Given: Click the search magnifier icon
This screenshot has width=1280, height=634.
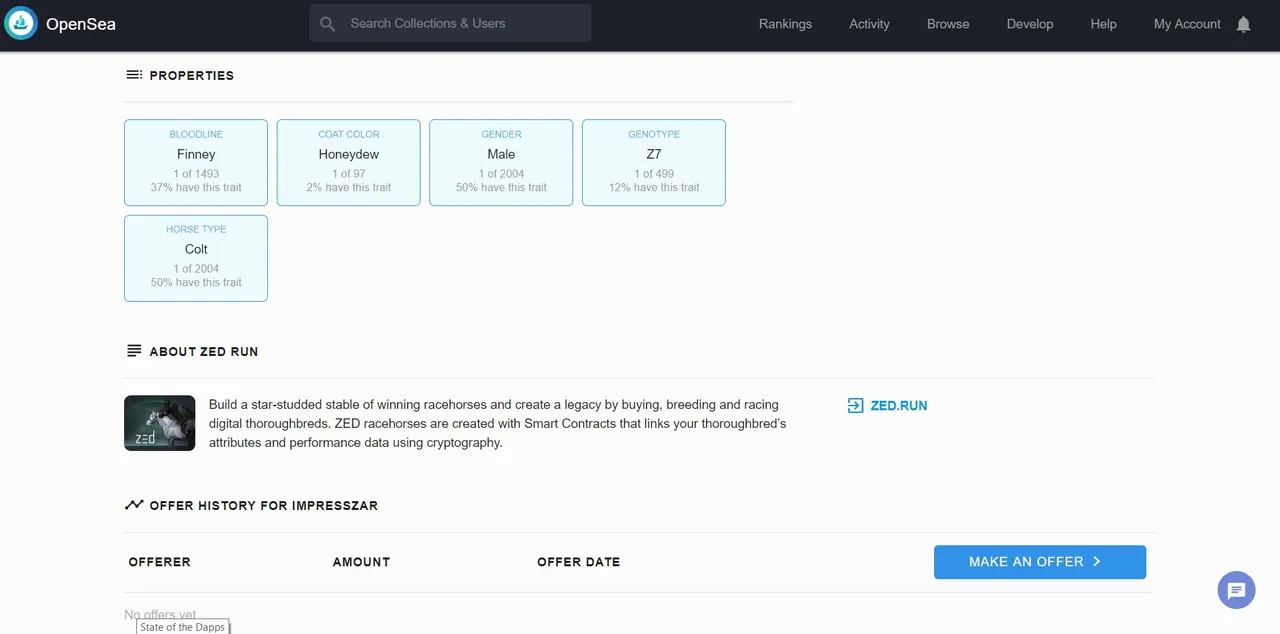Looking at the screenshot, I should (327, 23).
